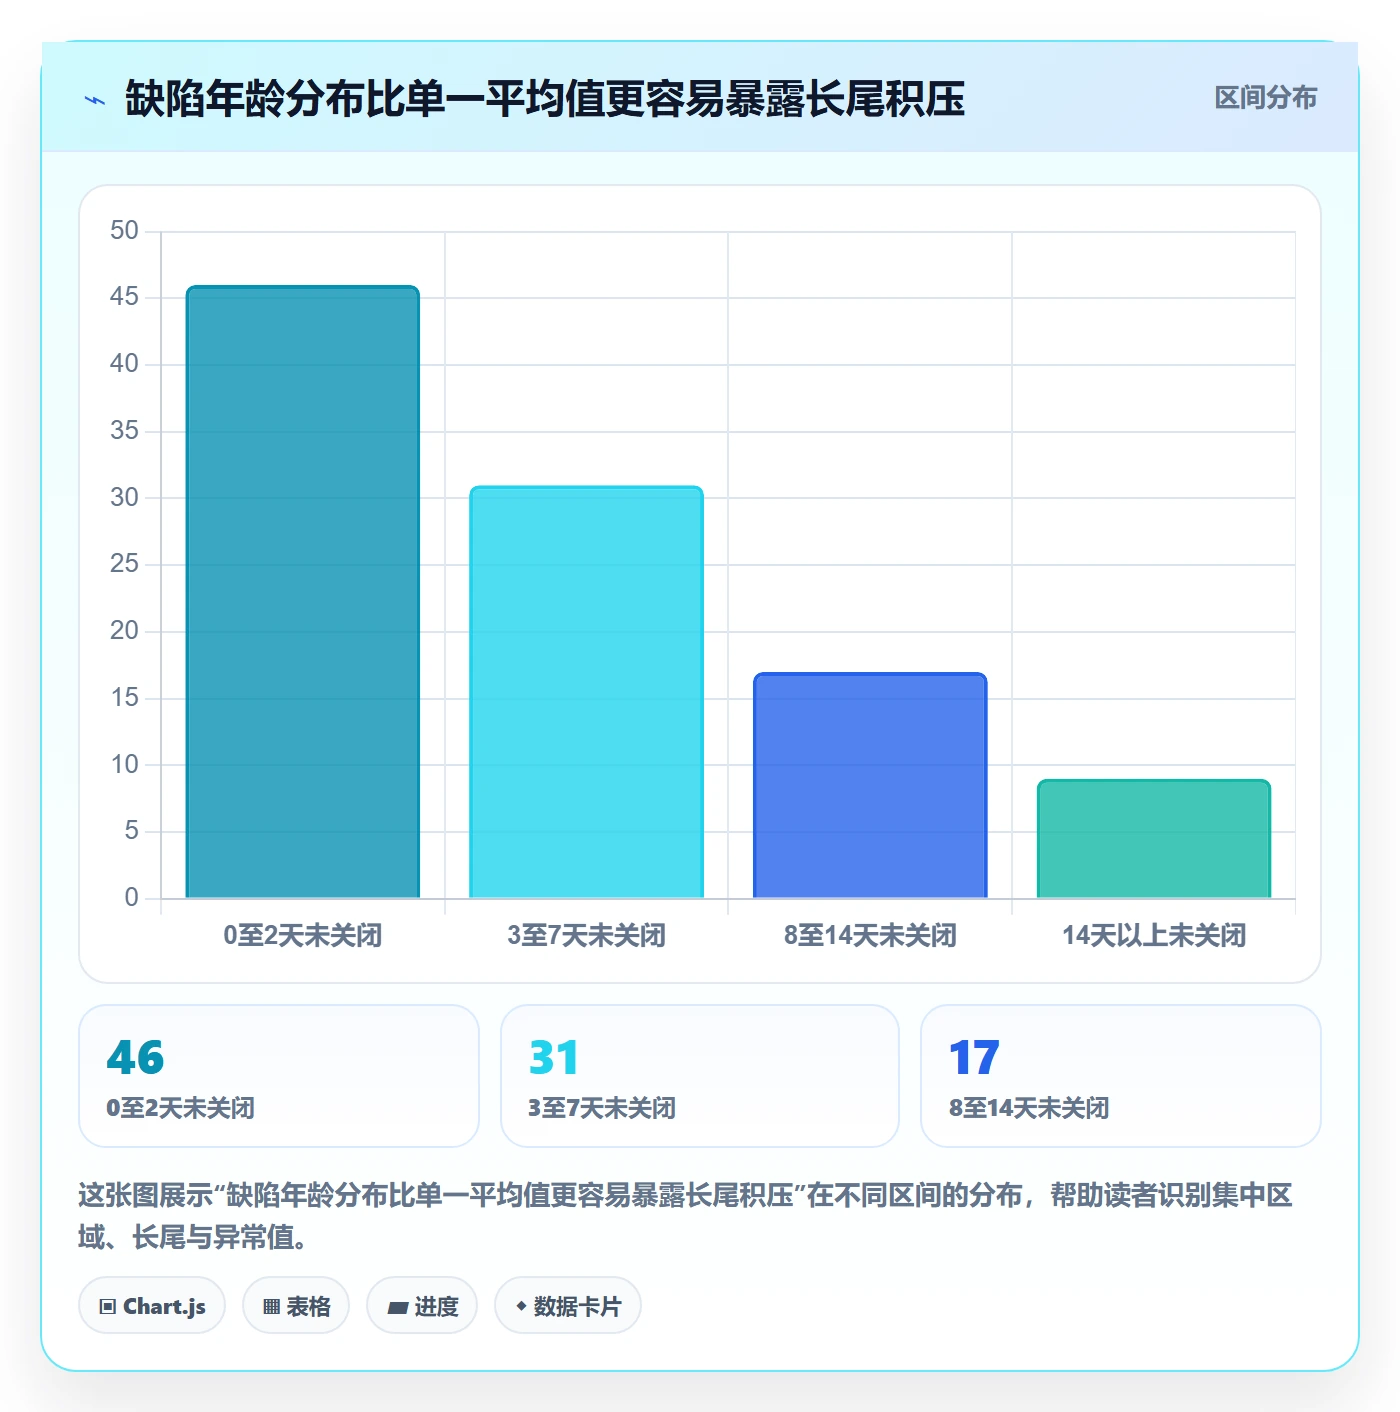Click the y-axis value 45
1400x1412 pixels.
(x=124, y=297)
